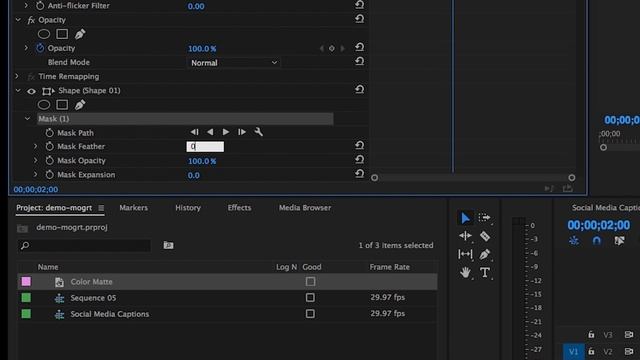Select pink label swatch of Color Matte
Image resolution: width=640 pixels, height=360 pixels.
click(x=26, y=281)
